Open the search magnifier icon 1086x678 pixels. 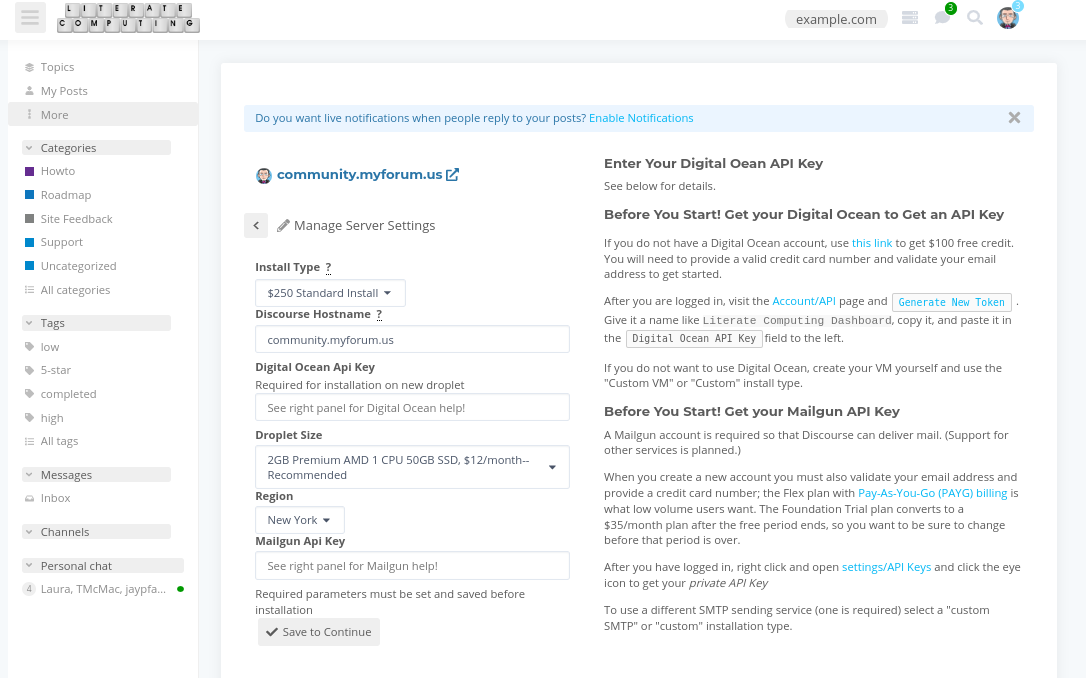tap(974, 18)
